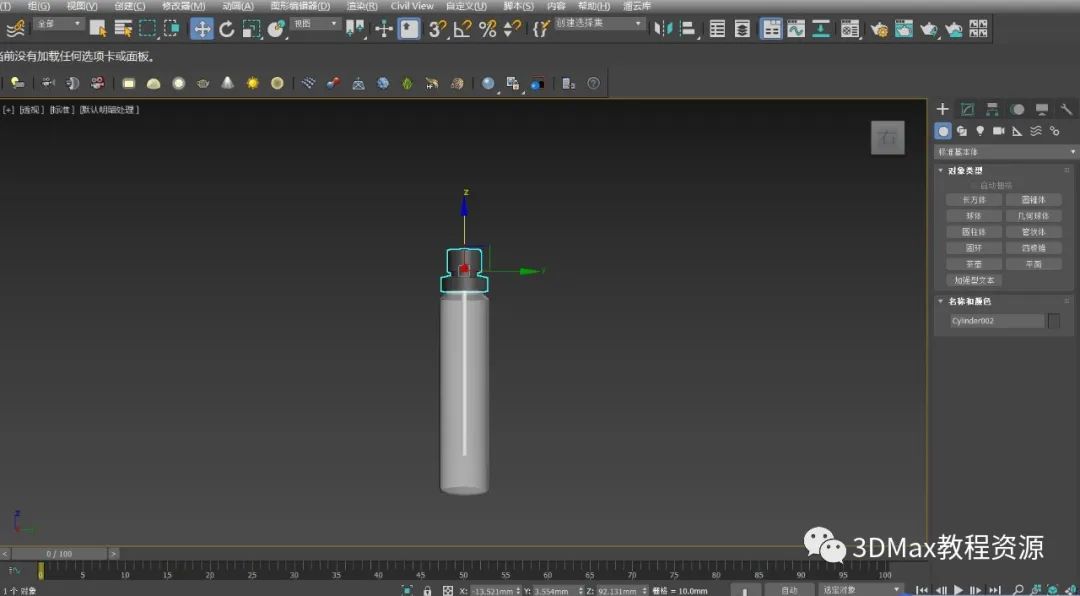
Task: Toggle the Angle Snap button
Action: pyautogui.click(x=462, y=29)
